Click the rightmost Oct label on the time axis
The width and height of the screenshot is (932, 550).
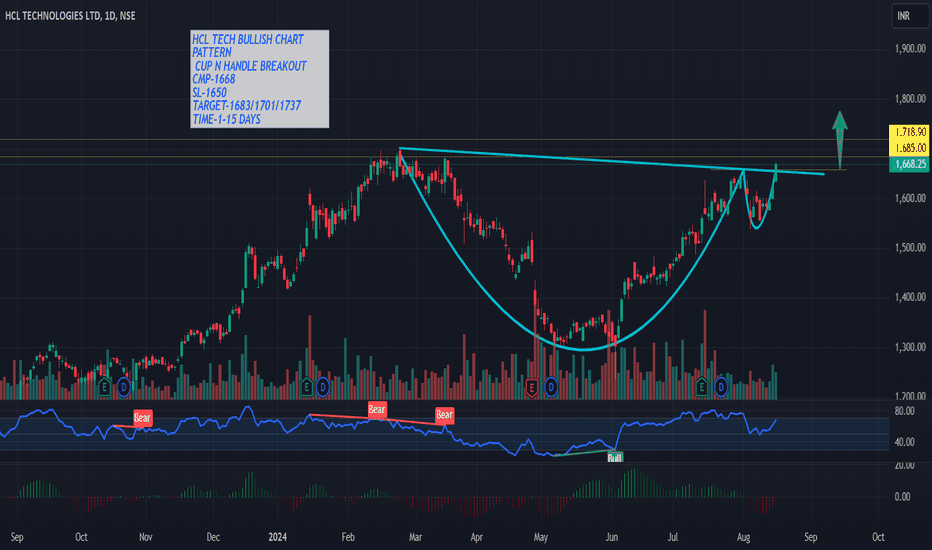(878, 537)
